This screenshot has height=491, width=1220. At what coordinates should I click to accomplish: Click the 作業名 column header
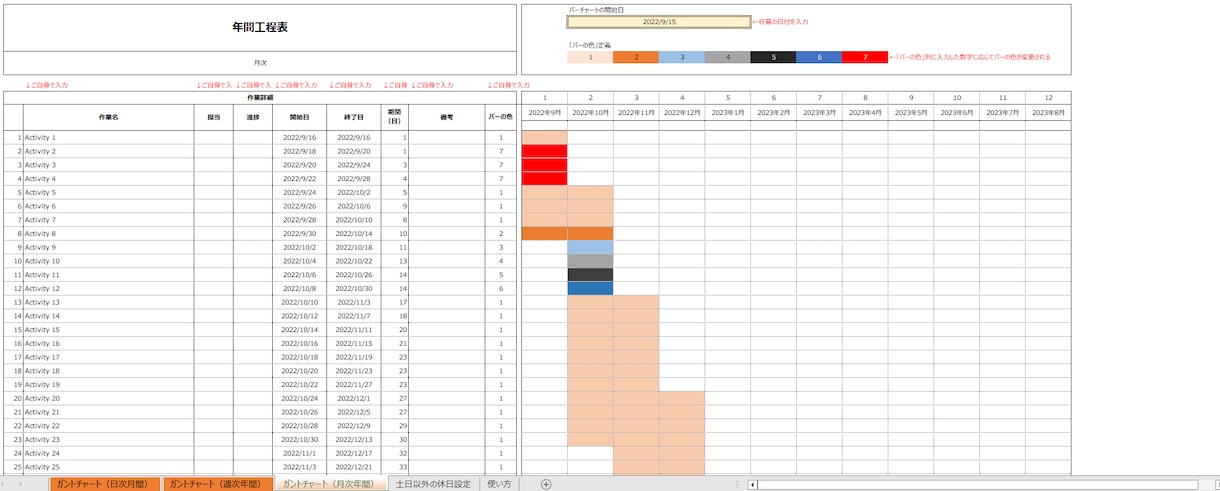click(x=109, y=117)
